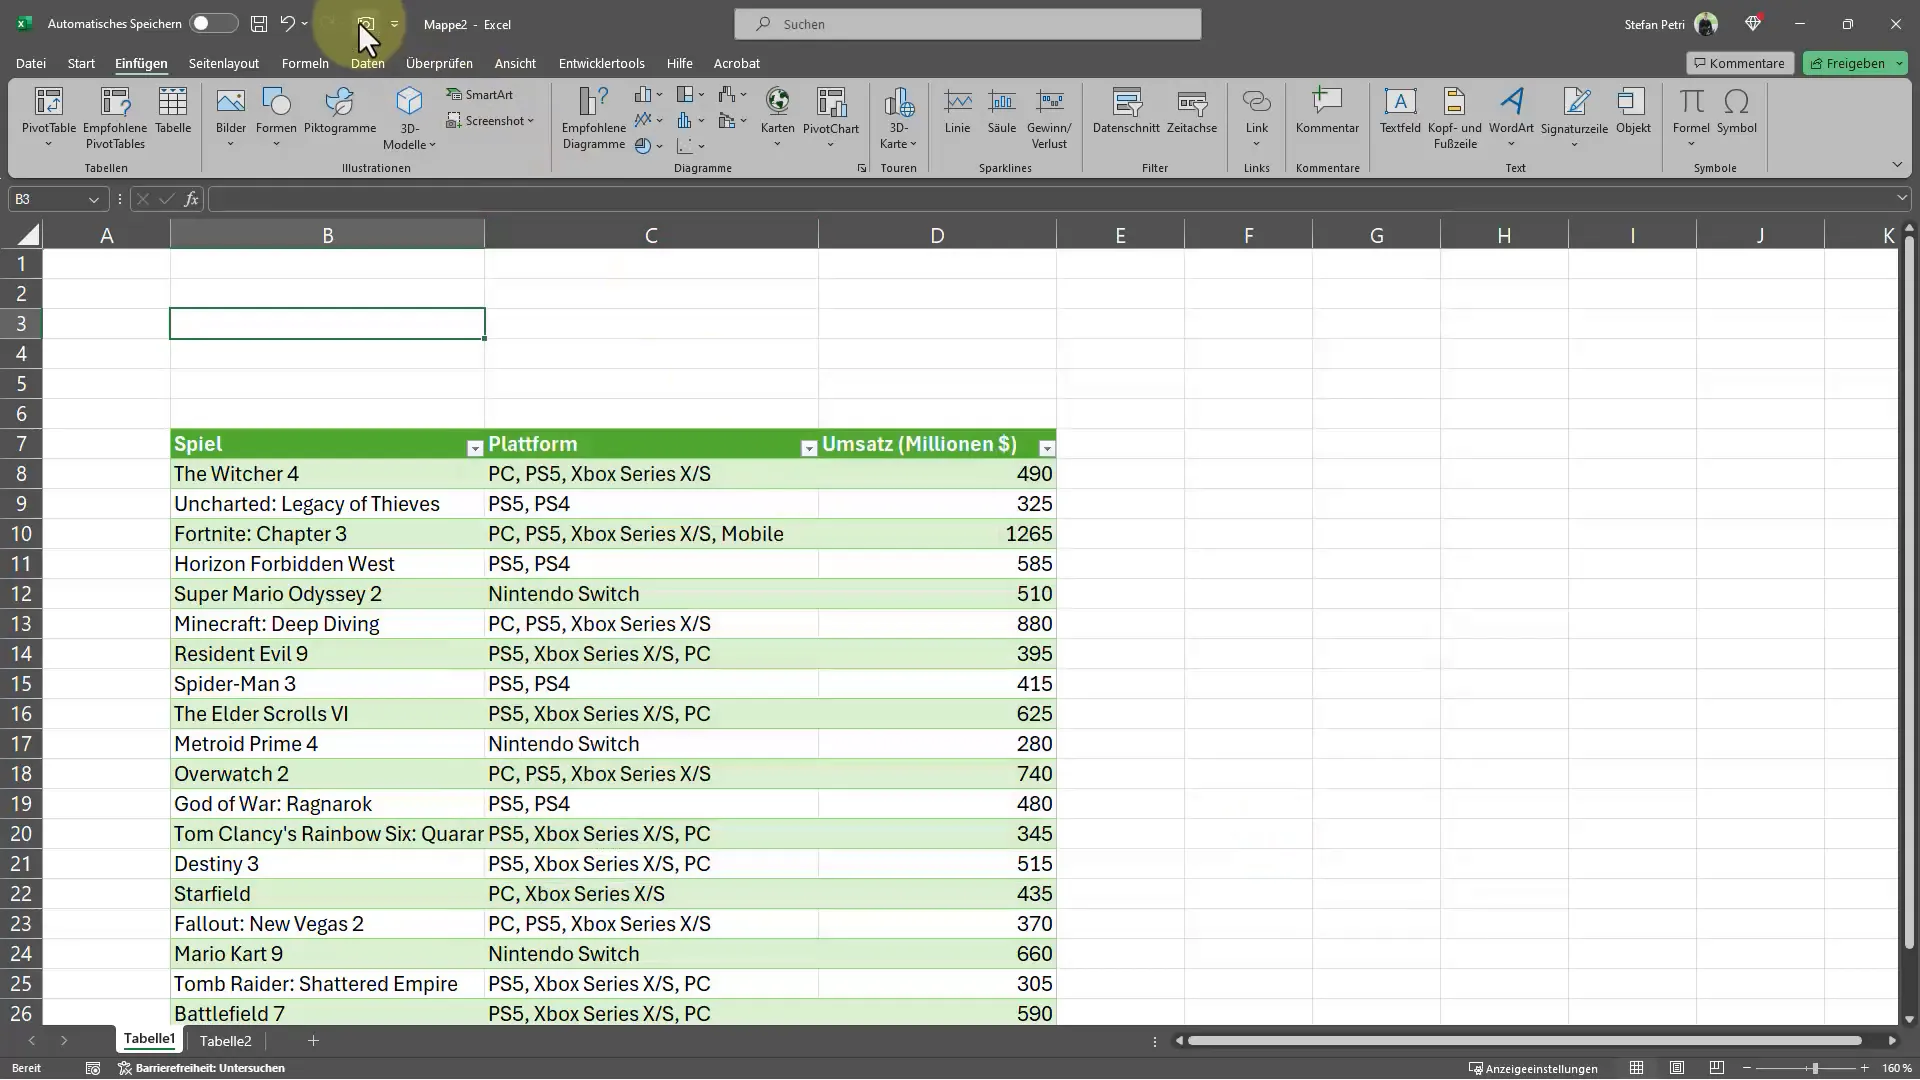The width and height of the screenshot is (1920, 1080).
Task: Insert a Gewinn/Verlust sparkline
Action: (x=1049, y=117)
